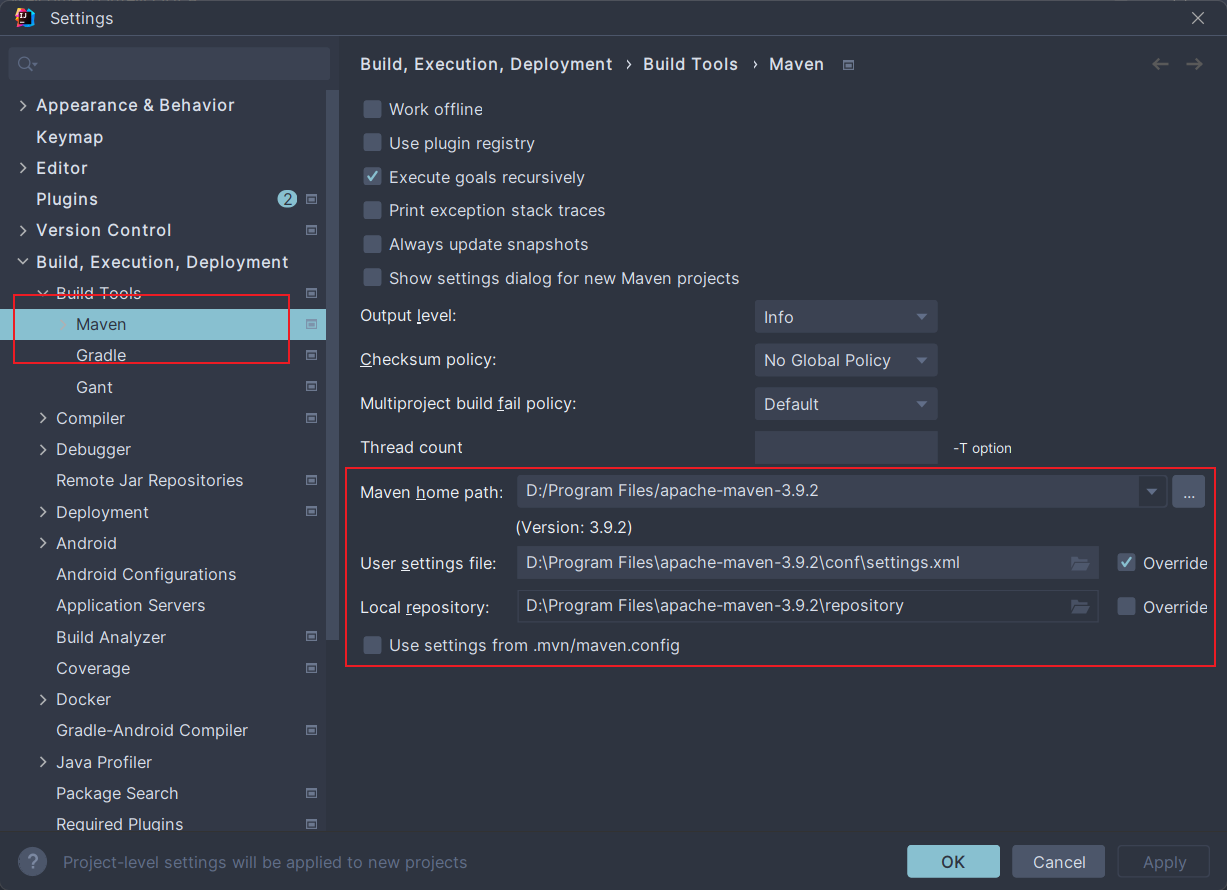Open the Keymap settings page
The width and height of the screenshot is (1227, 890).
pos(70,137)
